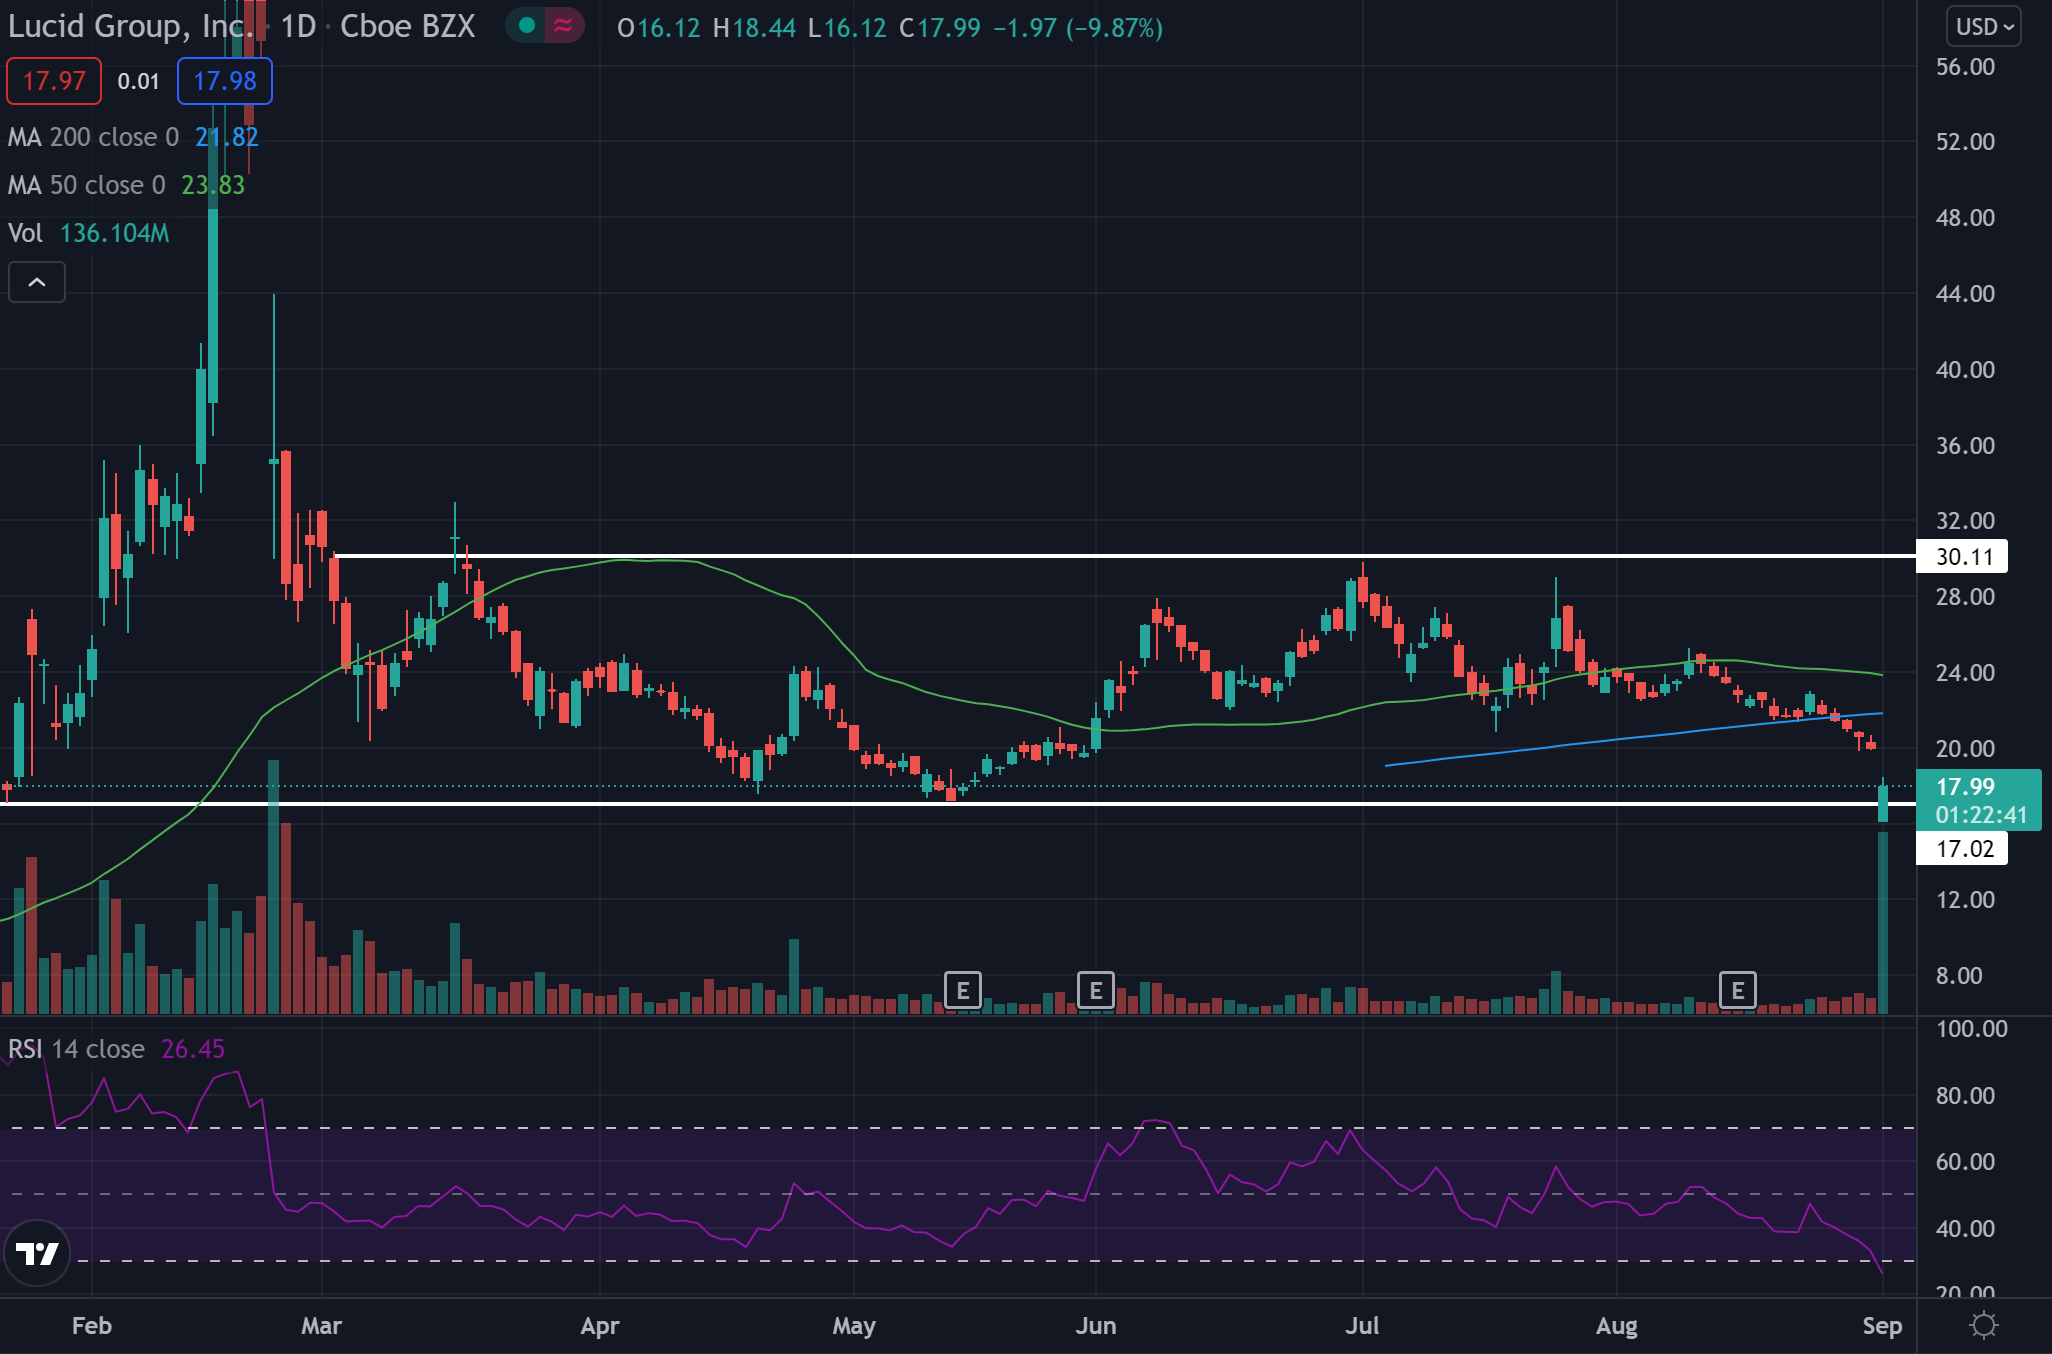Click the earnings E marker in August
Image resolution: width=2052 pixels, height=1354 pixels.
tap(1738, 990)
